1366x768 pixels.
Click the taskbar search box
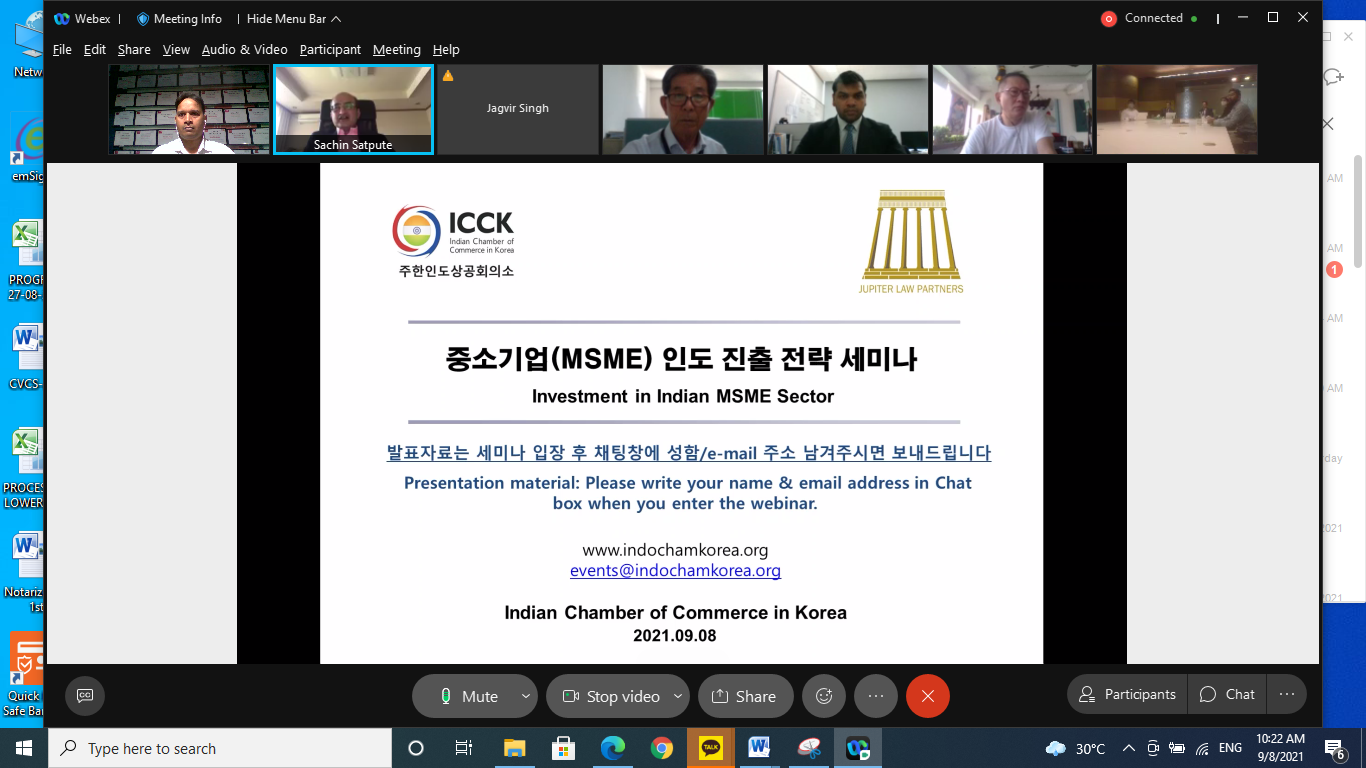(x=219, y=748)
